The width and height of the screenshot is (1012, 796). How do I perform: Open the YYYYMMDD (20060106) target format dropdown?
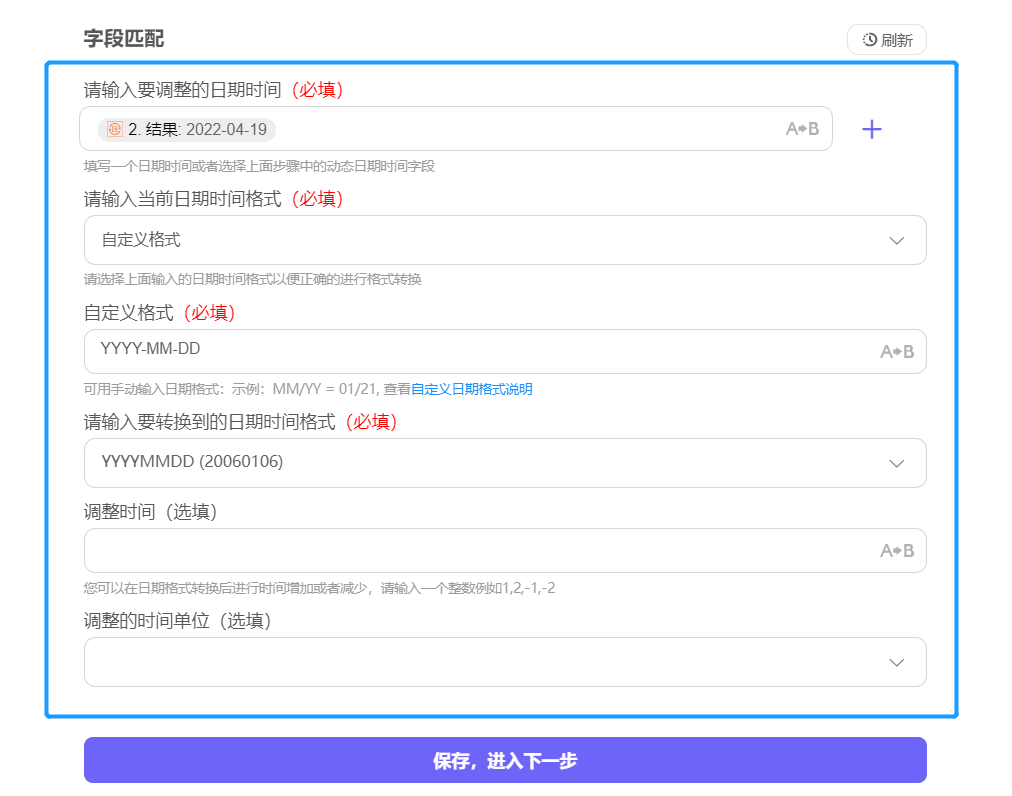pos(505,463)
